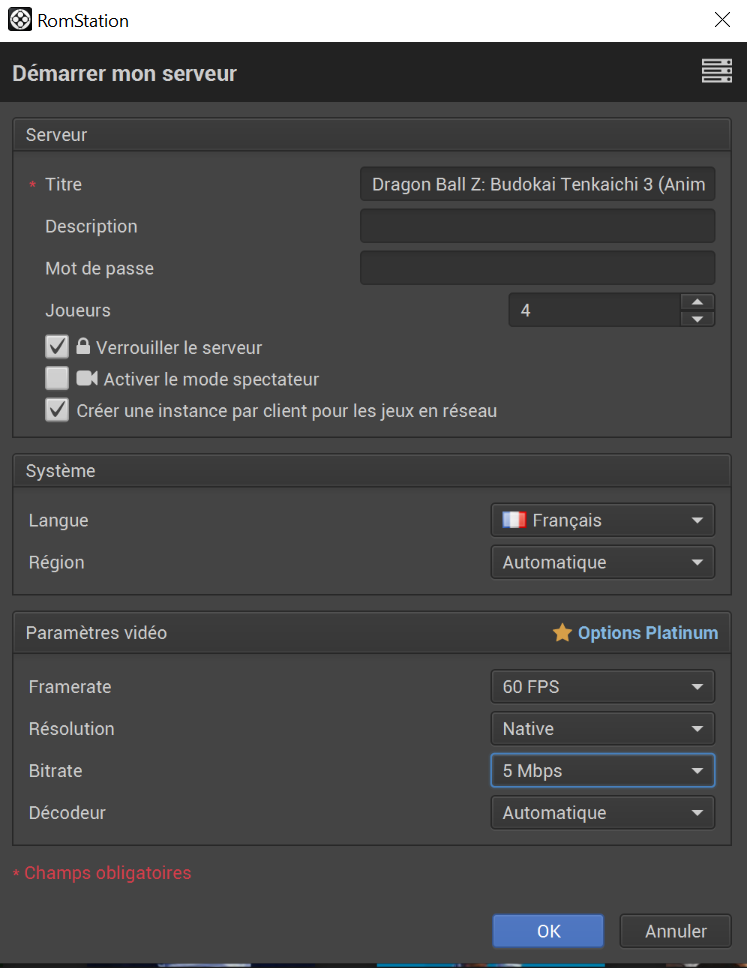Image resolution: width=747 pixels, height=968 pixels.
Task: Click into the Mot de passe field
Action: click(537, 268)
